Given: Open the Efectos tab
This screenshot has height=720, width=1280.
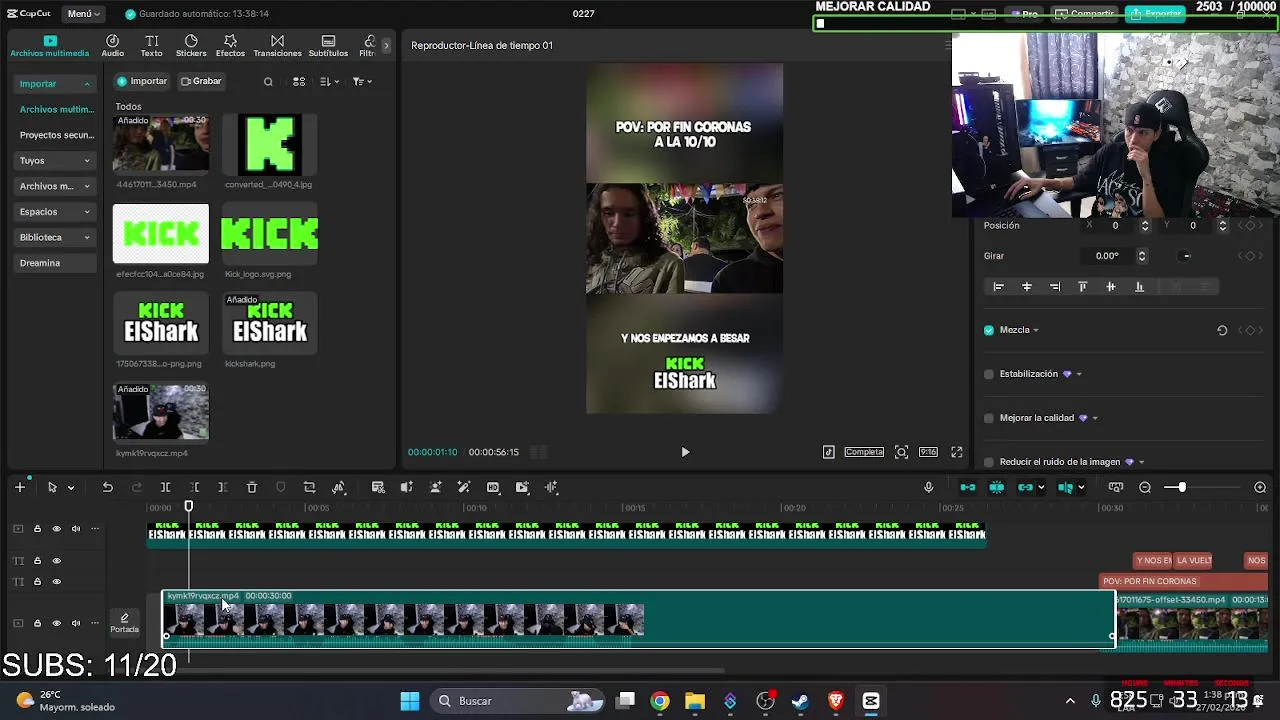Looking at the screenshot, I should coord(230,46).
